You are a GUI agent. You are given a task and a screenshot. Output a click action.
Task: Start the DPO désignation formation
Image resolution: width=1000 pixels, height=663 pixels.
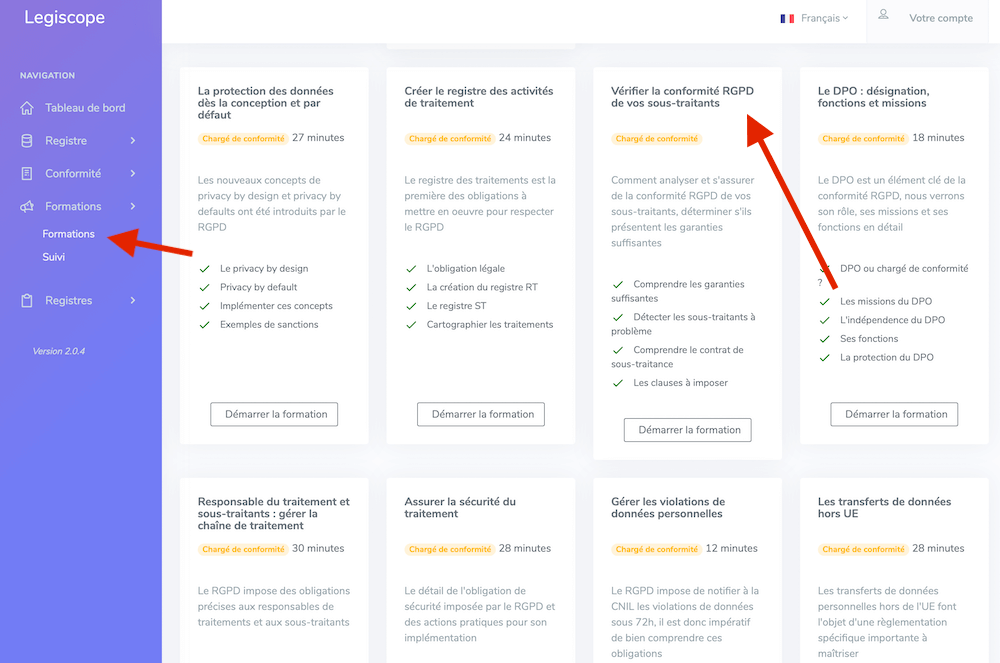[x=894, y=414]
